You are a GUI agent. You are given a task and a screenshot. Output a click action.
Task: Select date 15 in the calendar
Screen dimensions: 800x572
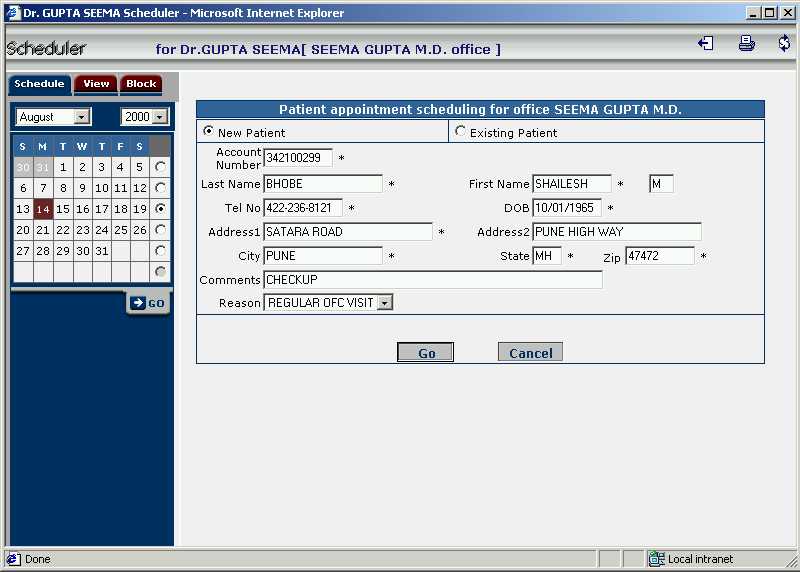[63, 209]
